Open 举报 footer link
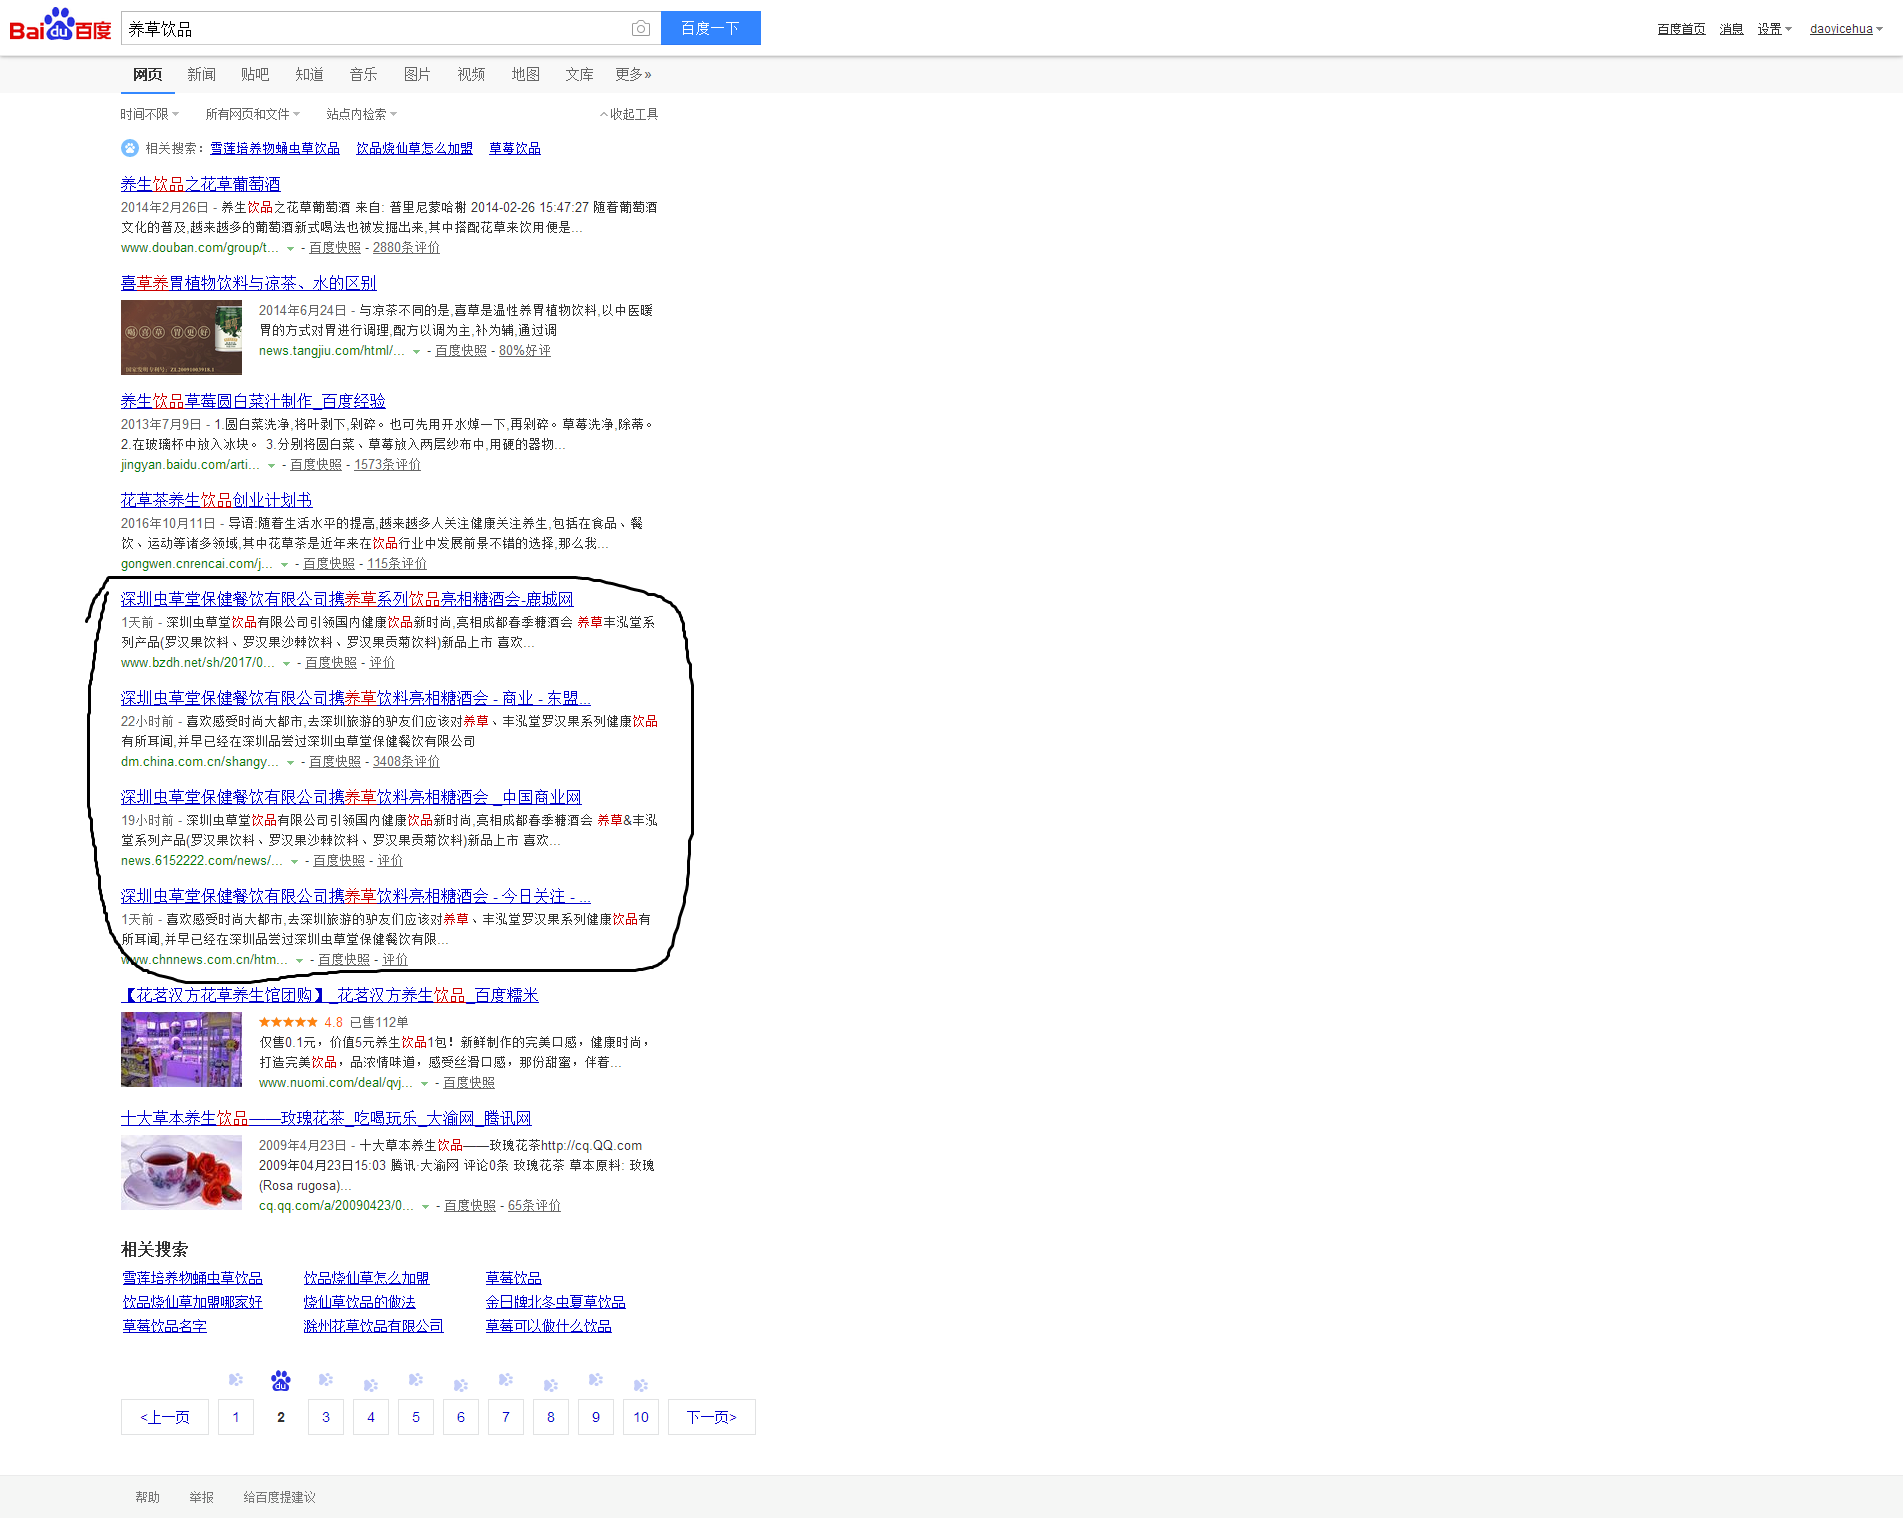 [x=201, y=1497]
